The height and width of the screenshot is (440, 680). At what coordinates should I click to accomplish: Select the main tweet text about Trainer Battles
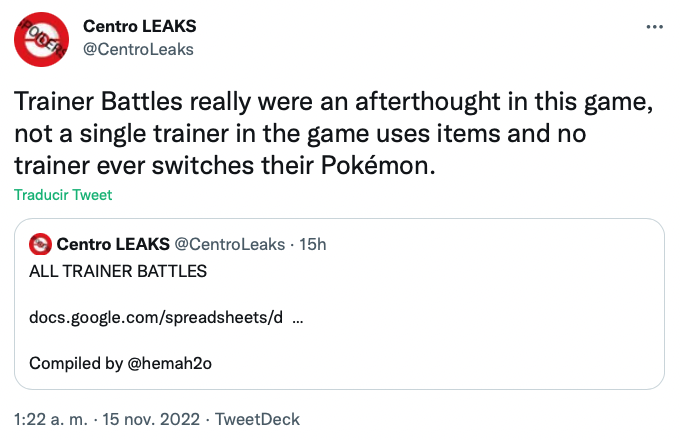333,134
